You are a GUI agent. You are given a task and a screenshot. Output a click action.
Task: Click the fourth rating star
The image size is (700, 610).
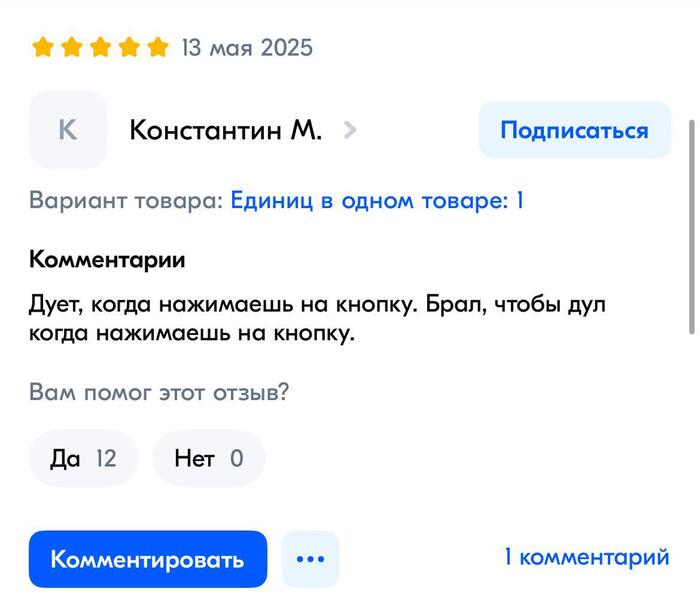coord(129,47)
